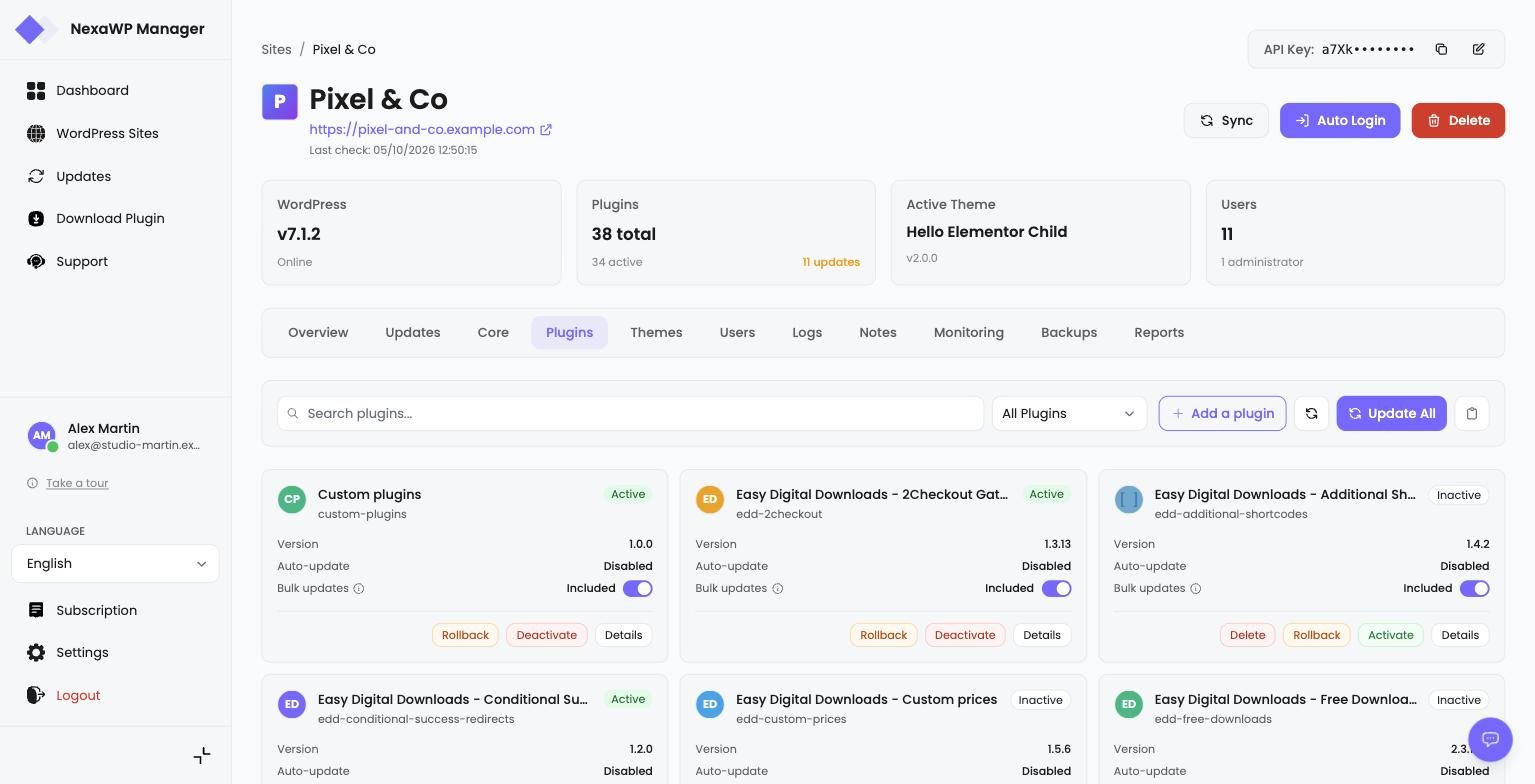
Task: Click the Search plugins field
Action: 631,413
